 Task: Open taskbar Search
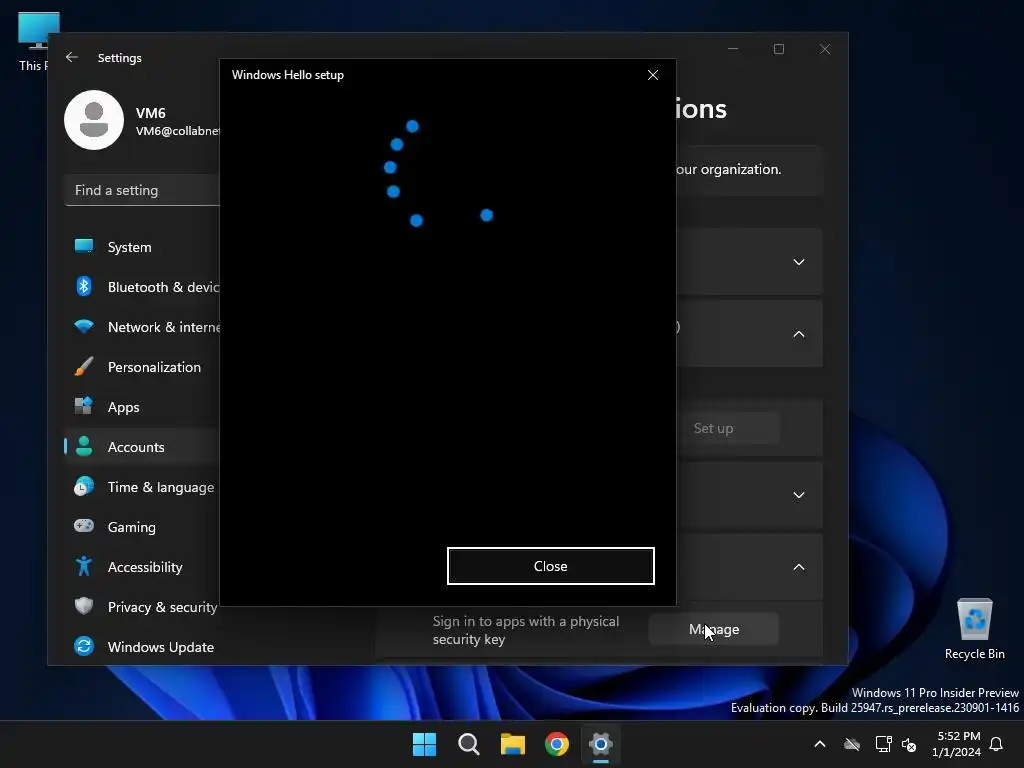coord(469,744)
